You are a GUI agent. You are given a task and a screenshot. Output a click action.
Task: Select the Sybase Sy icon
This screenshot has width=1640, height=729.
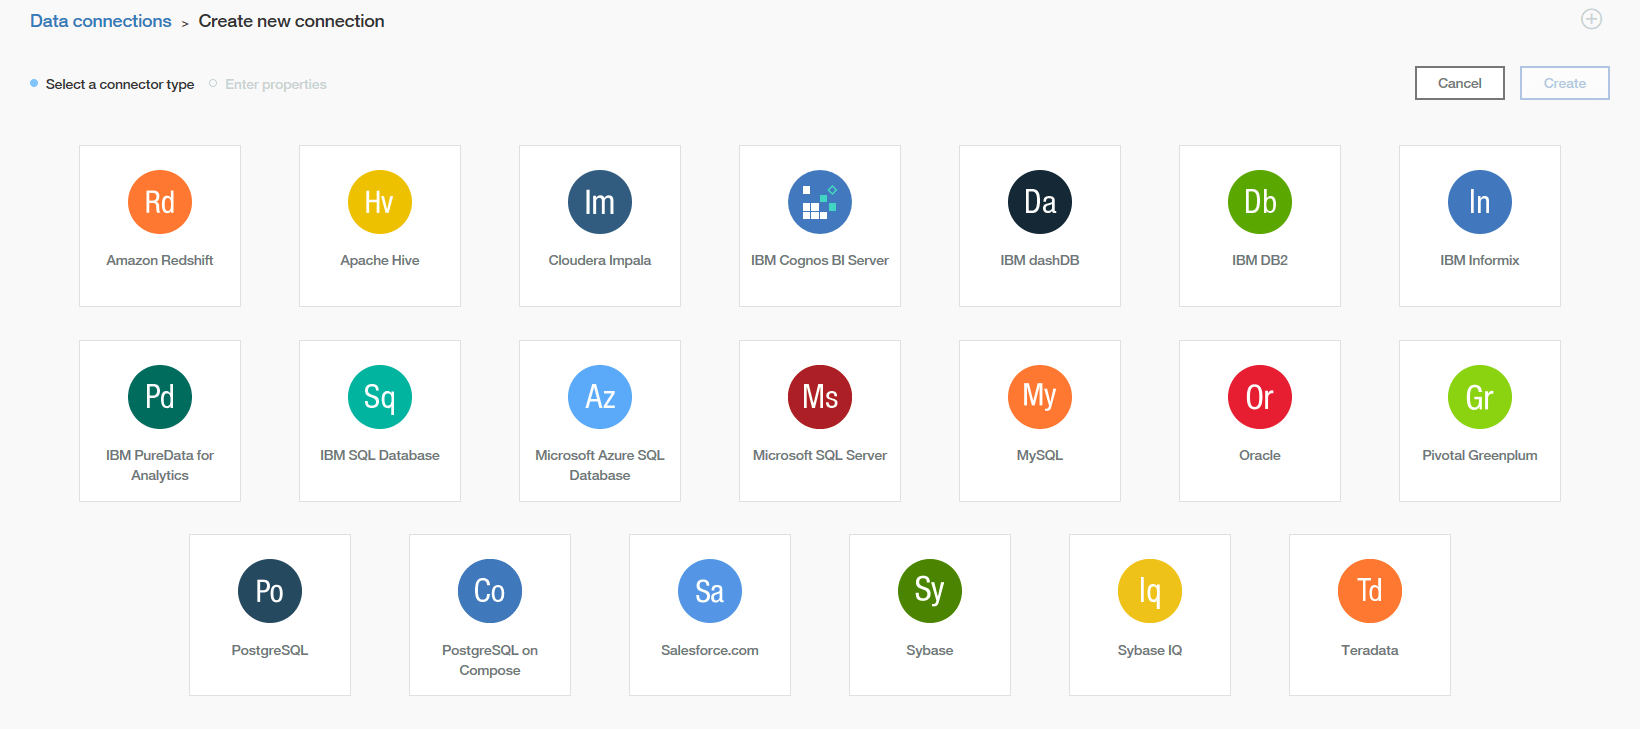click(x=930, y=591)
